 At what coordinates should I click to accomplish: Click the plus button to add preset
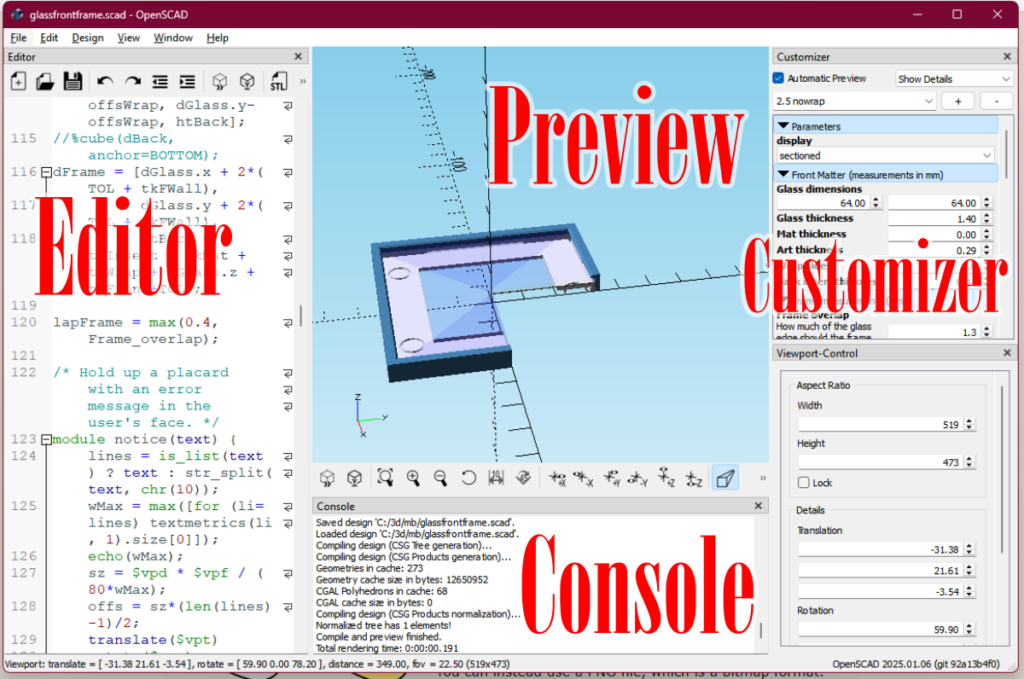click(957, 101)
